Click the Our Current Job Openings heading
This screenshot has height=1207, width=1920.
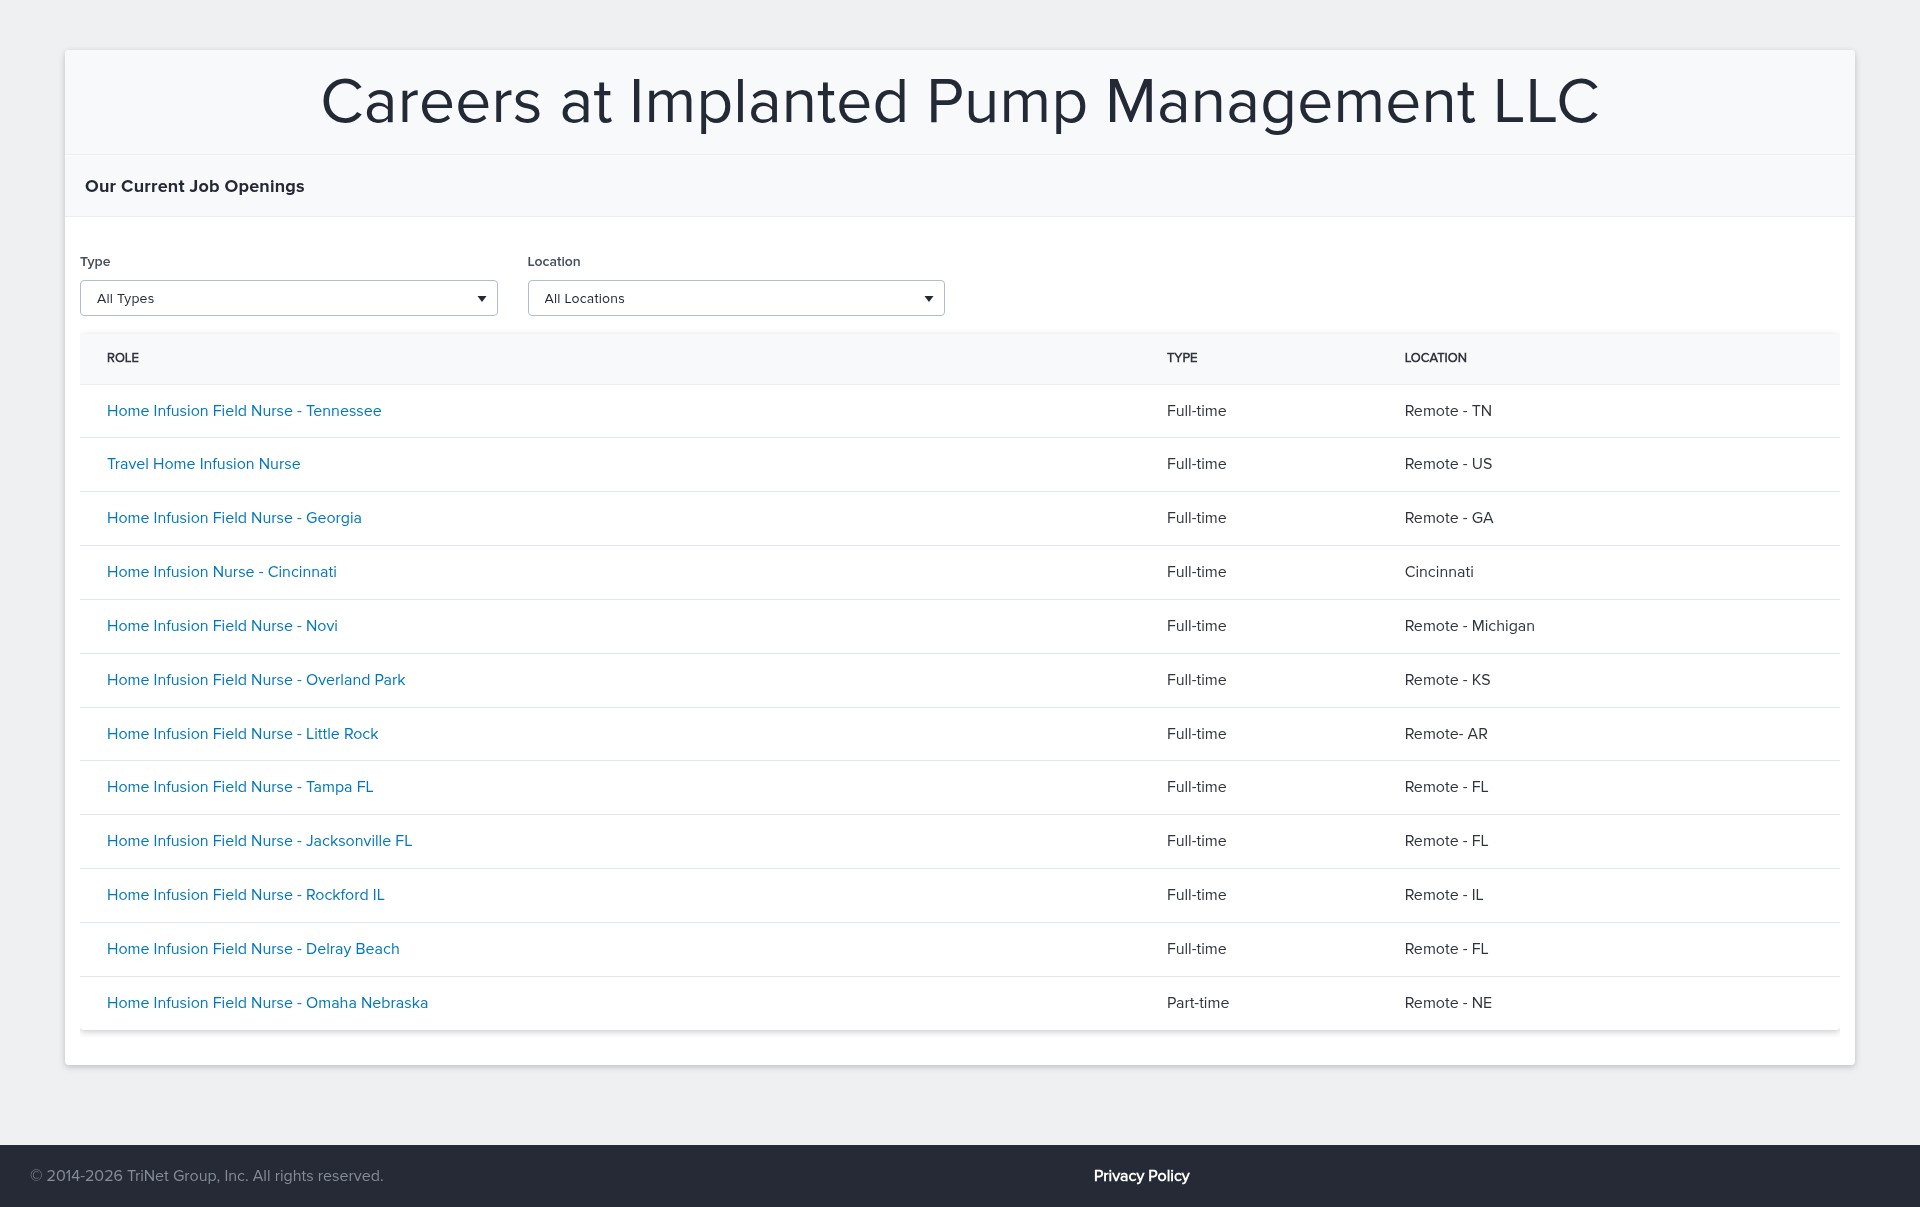coord(195,186)
